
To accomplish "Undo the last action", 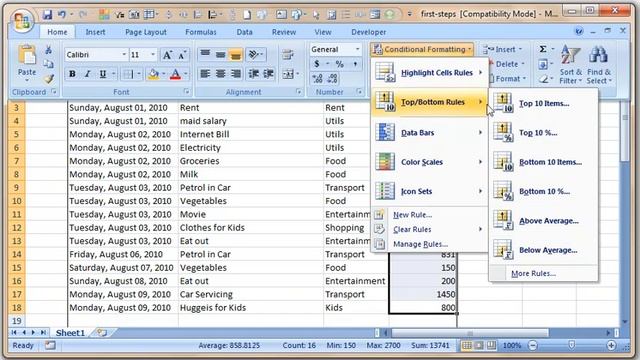I will [x=62, y=15].
